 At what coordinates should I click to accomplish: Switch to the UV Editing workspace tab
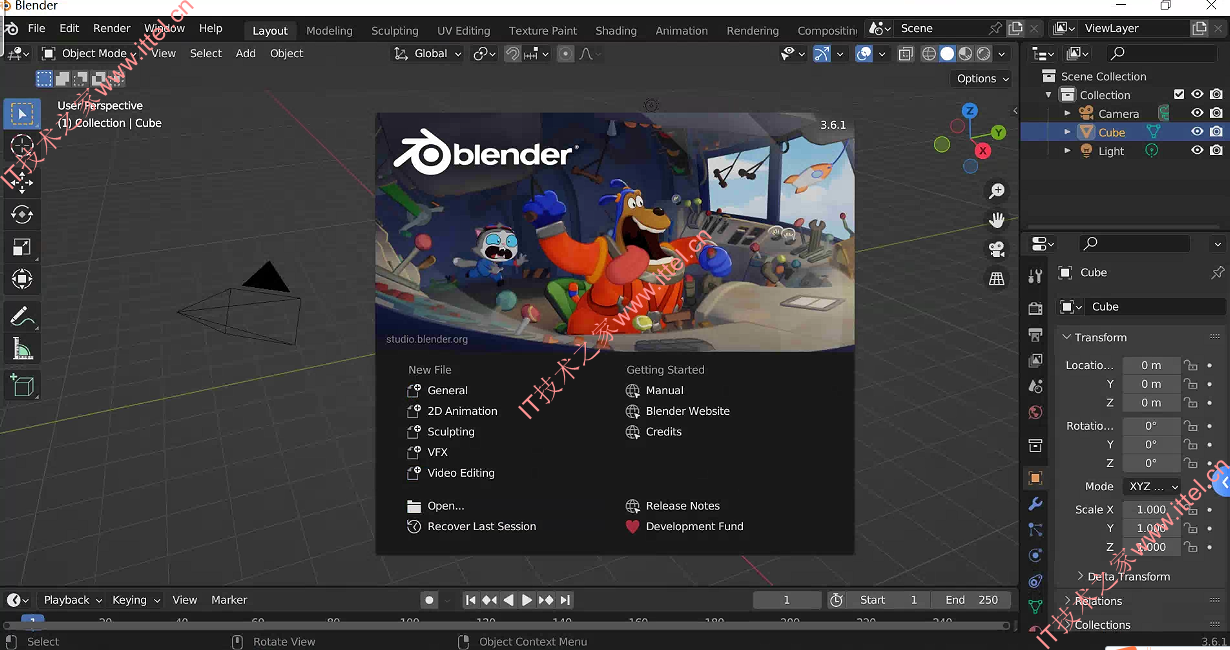point(464,31)
